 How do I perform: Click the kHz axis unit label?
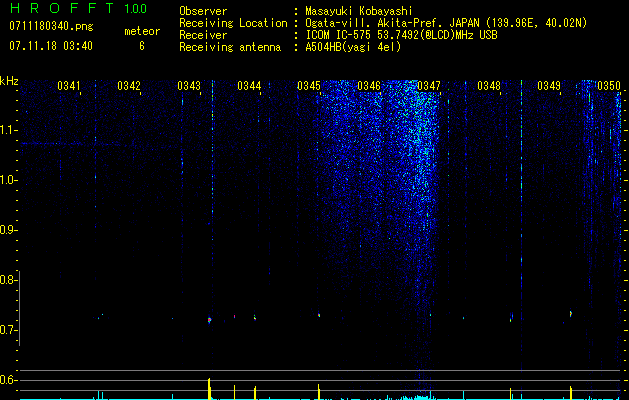tap(9, 81)
